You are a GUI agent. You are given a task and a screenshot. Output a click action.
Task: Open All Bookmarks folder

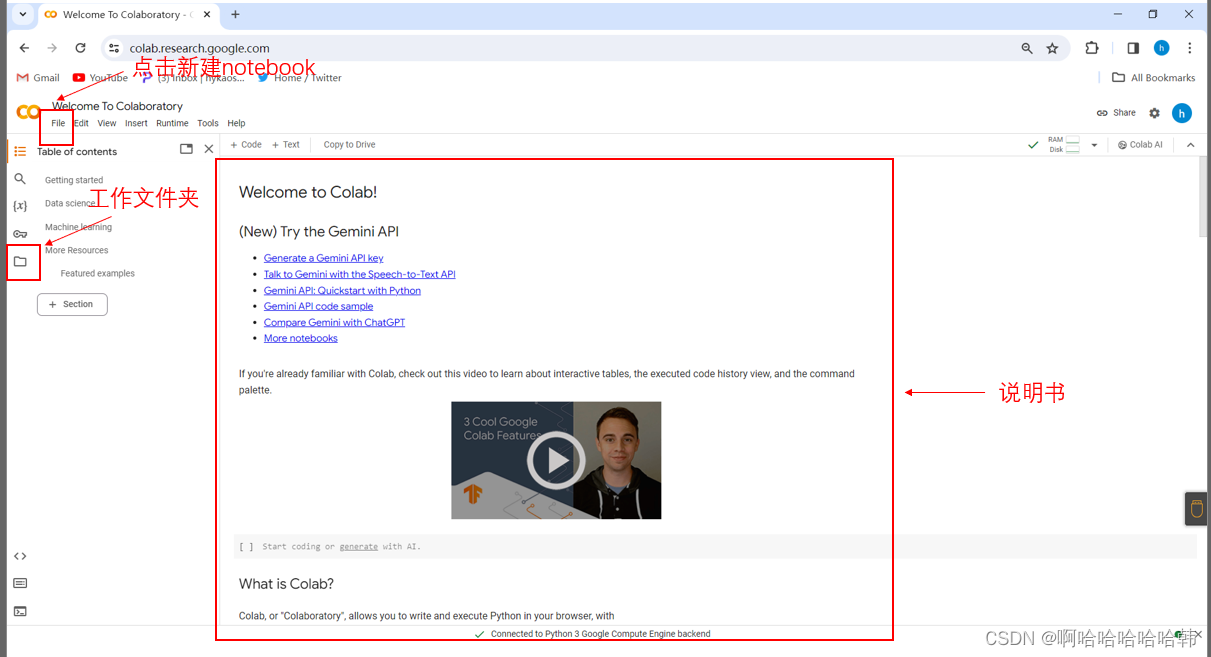tap(1153, 77)
